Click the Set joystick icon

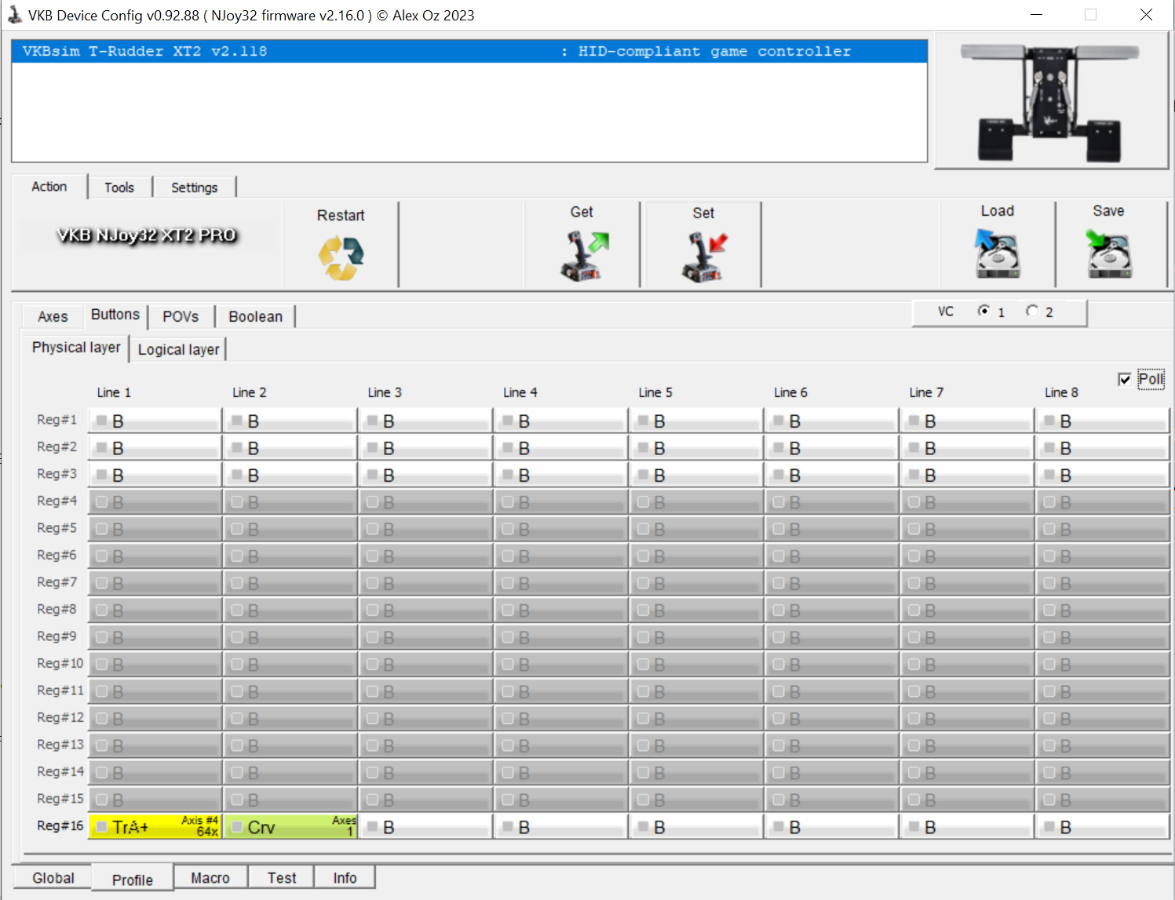pos(704,256)
